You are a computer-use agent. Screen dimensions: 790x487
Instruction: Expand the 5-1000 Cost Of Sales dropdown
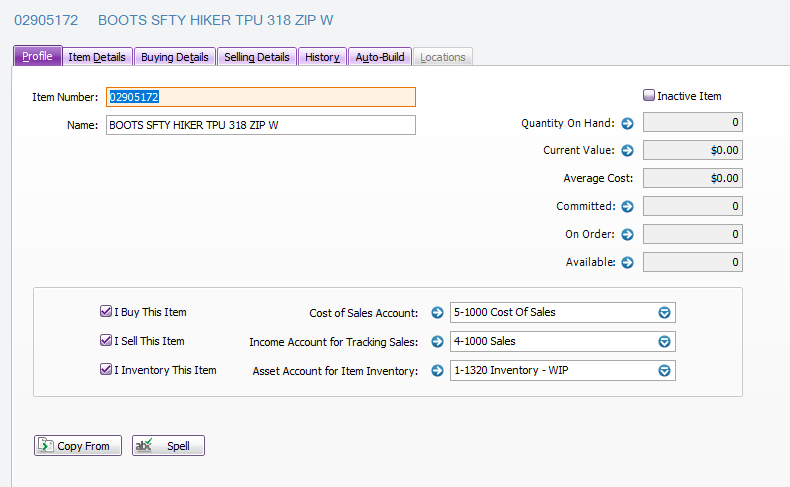pyautogui.click(x=663, y=313)
